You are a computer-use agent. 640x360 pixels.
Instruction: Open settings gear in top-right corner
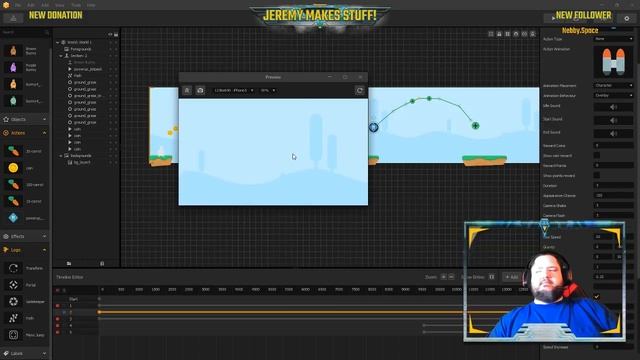(627, 18)
